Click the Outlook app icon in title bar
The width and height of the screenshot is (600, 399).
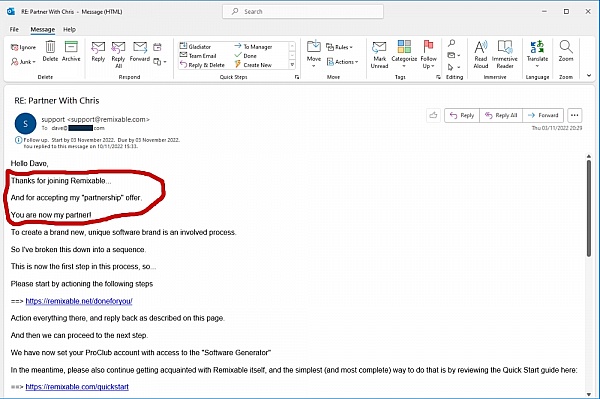[11, 11]
